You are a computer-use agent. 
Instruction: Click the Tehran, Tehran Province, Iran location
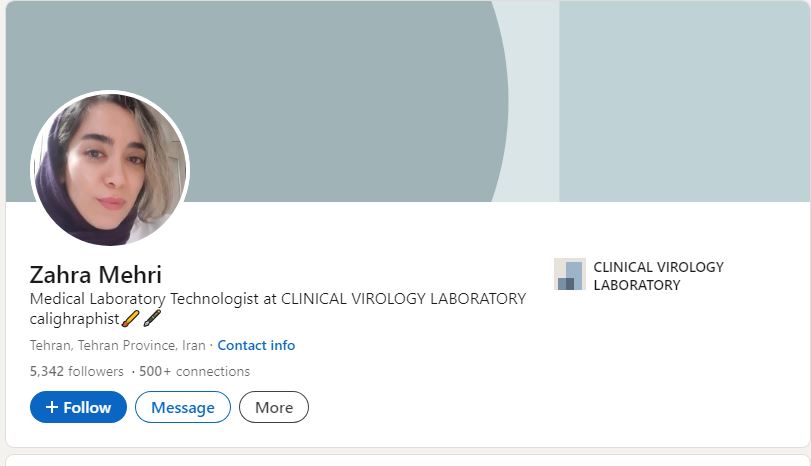(117, 345)
